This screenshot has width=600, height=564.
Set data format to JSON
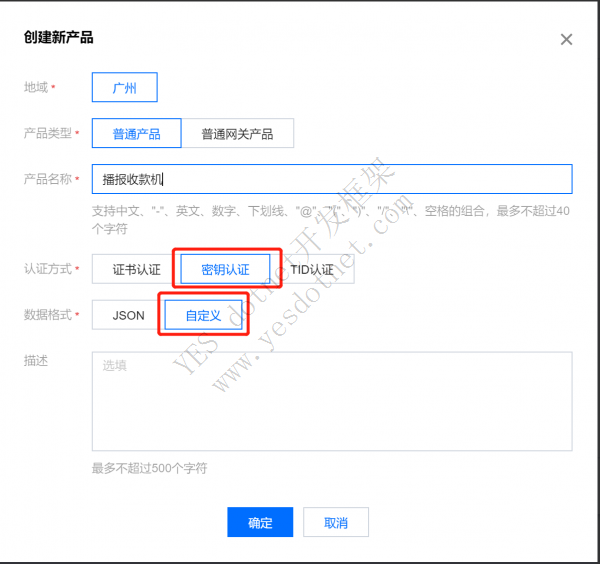click(x=128, y=315)
